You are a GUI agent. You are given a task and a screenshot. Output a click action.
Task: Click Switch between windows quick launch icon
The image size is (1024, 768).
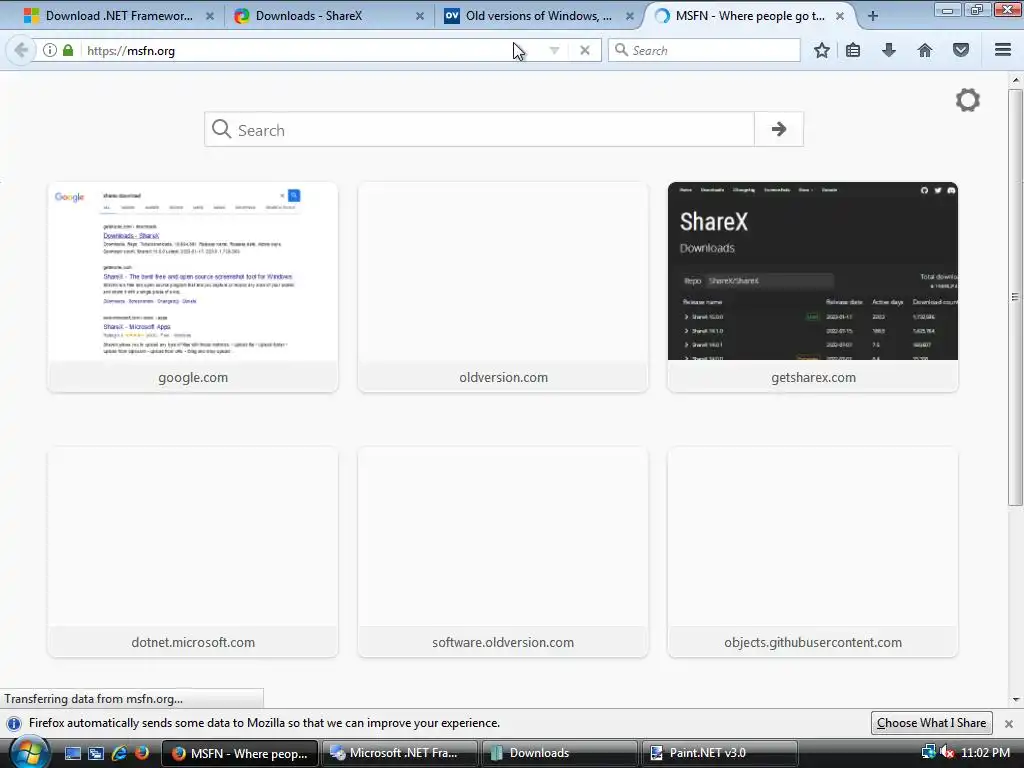(x=96, y=753)
